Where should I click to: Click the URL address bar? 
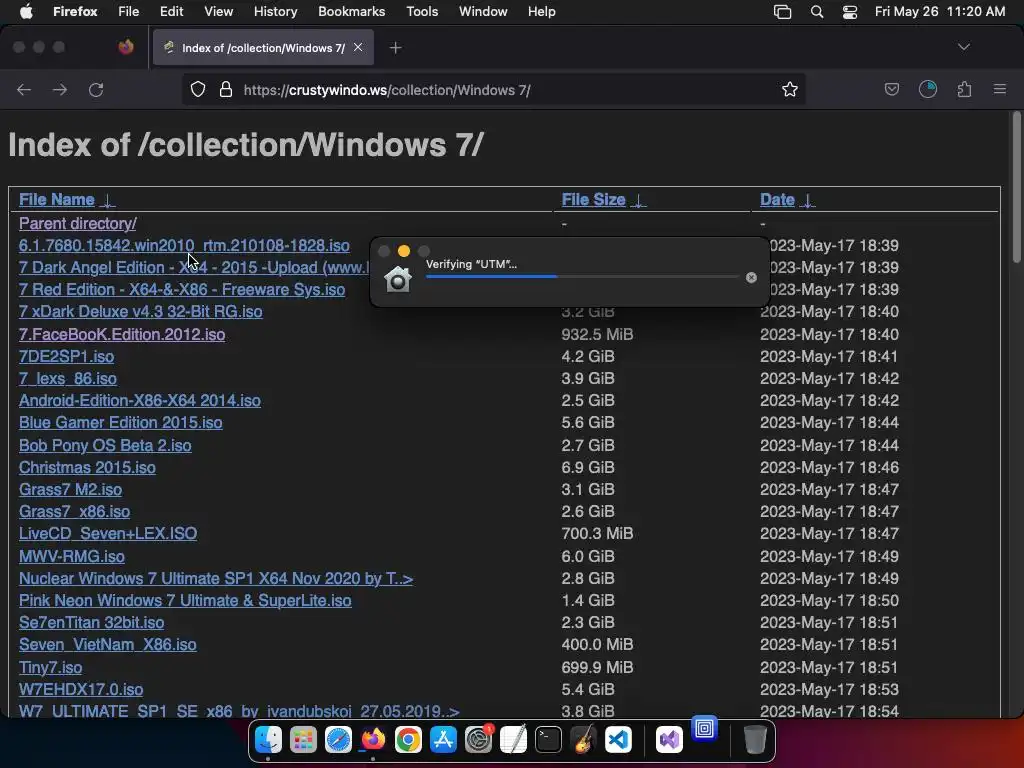(493, 89)
